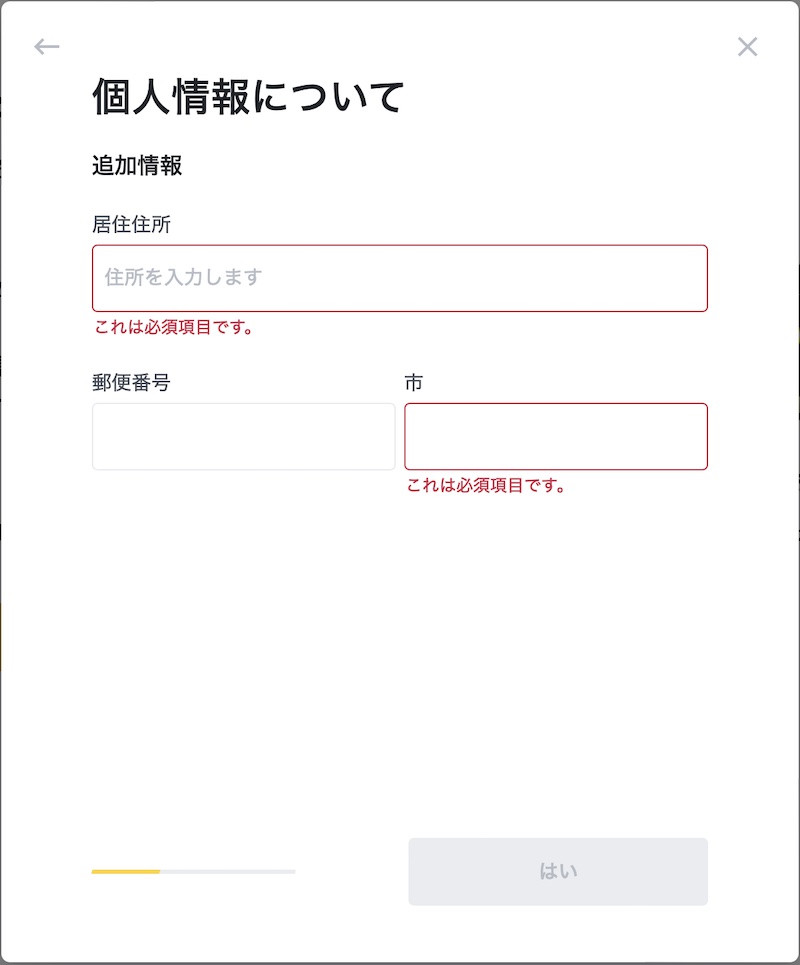The width and height of the screenshot is (800, 965).
Task: Click the 住所を入力します placeholder text
Action: 183,277
